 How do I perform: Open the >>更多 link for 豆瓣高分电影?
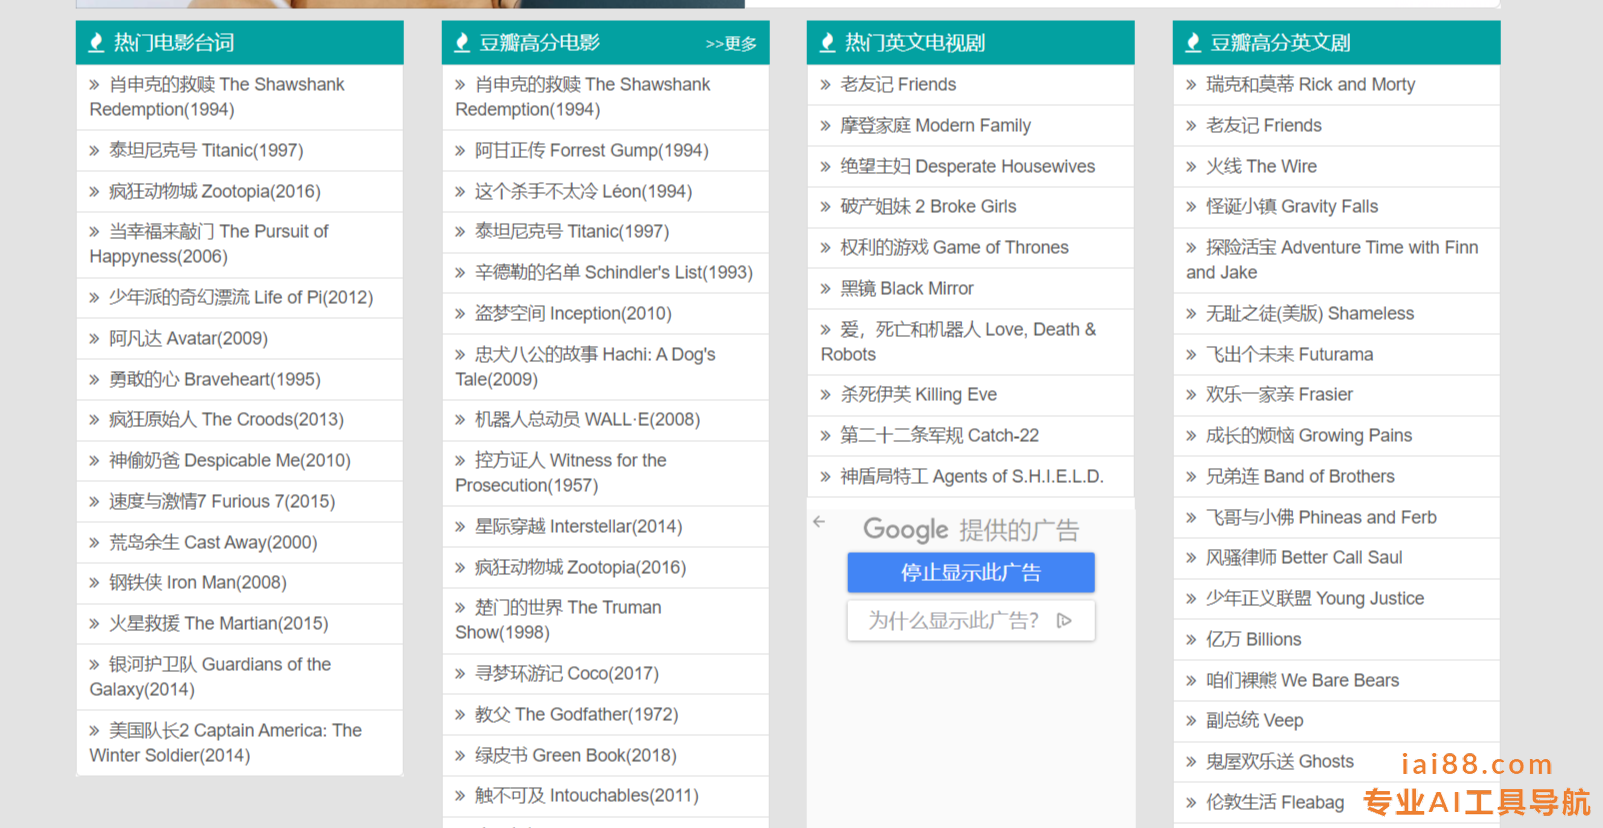click(x=731, y=43)
